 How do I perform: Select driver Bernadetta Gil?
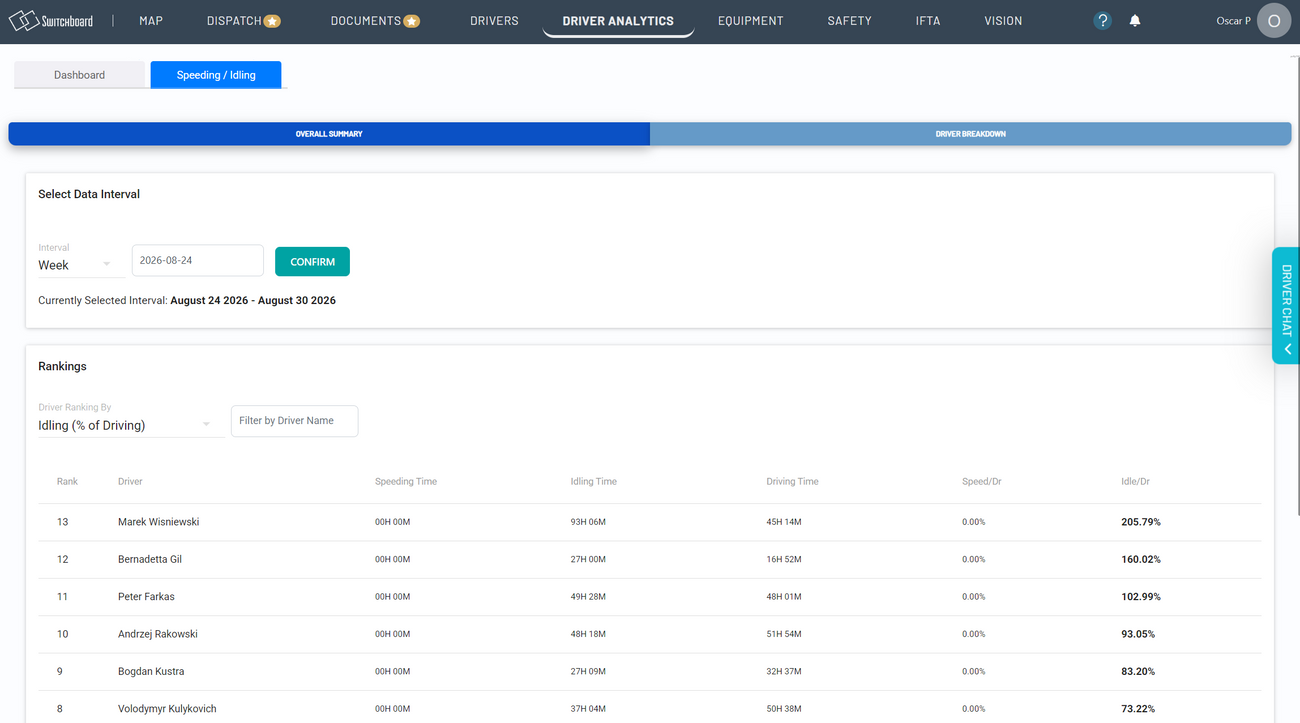point(150,559)
